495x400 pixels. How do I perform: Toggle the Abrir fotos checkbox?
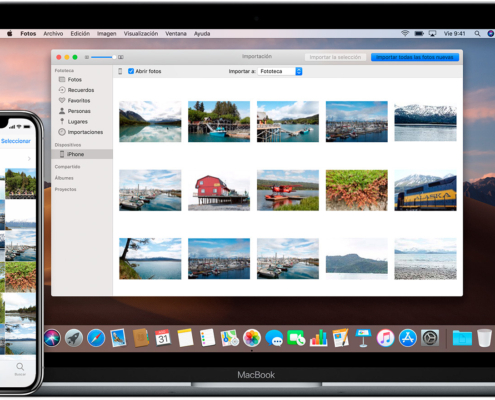click(131, 71)
